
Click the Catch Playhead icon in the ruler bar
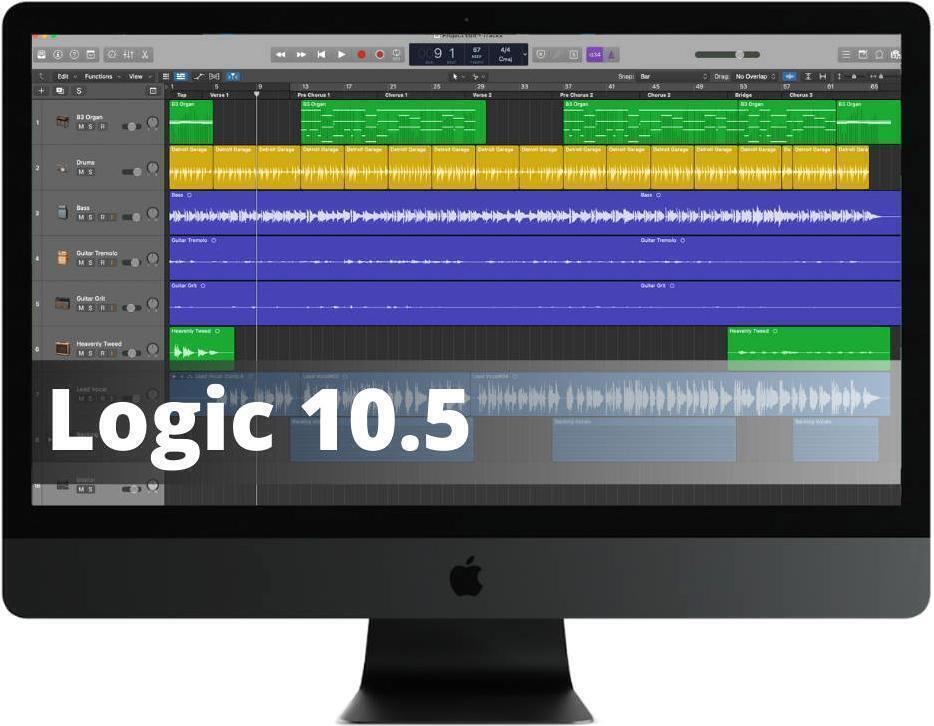(x=788, y=76)
